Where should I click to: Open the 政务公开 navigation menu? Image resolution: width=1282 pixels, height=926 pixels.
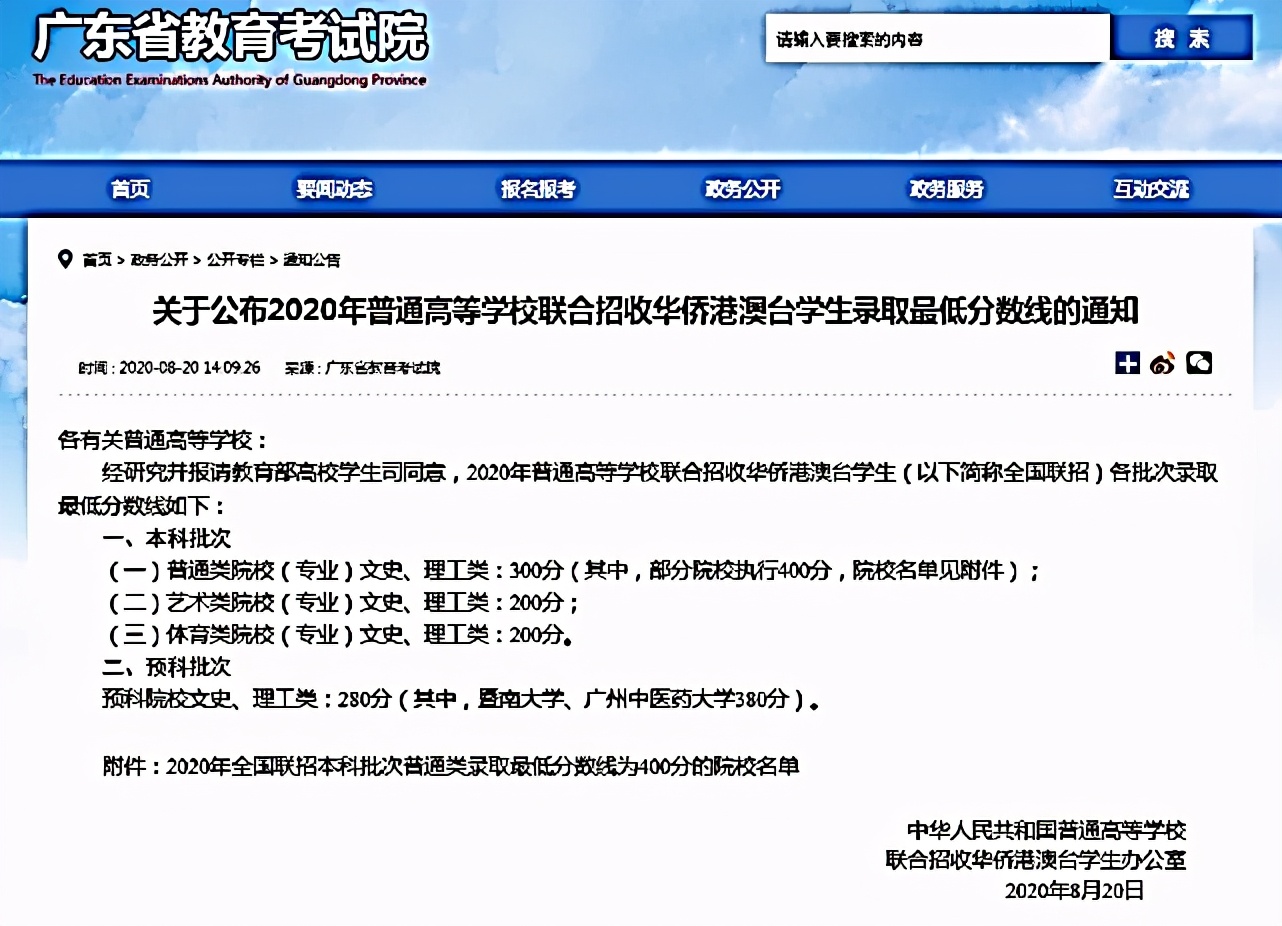click(740, 189)
